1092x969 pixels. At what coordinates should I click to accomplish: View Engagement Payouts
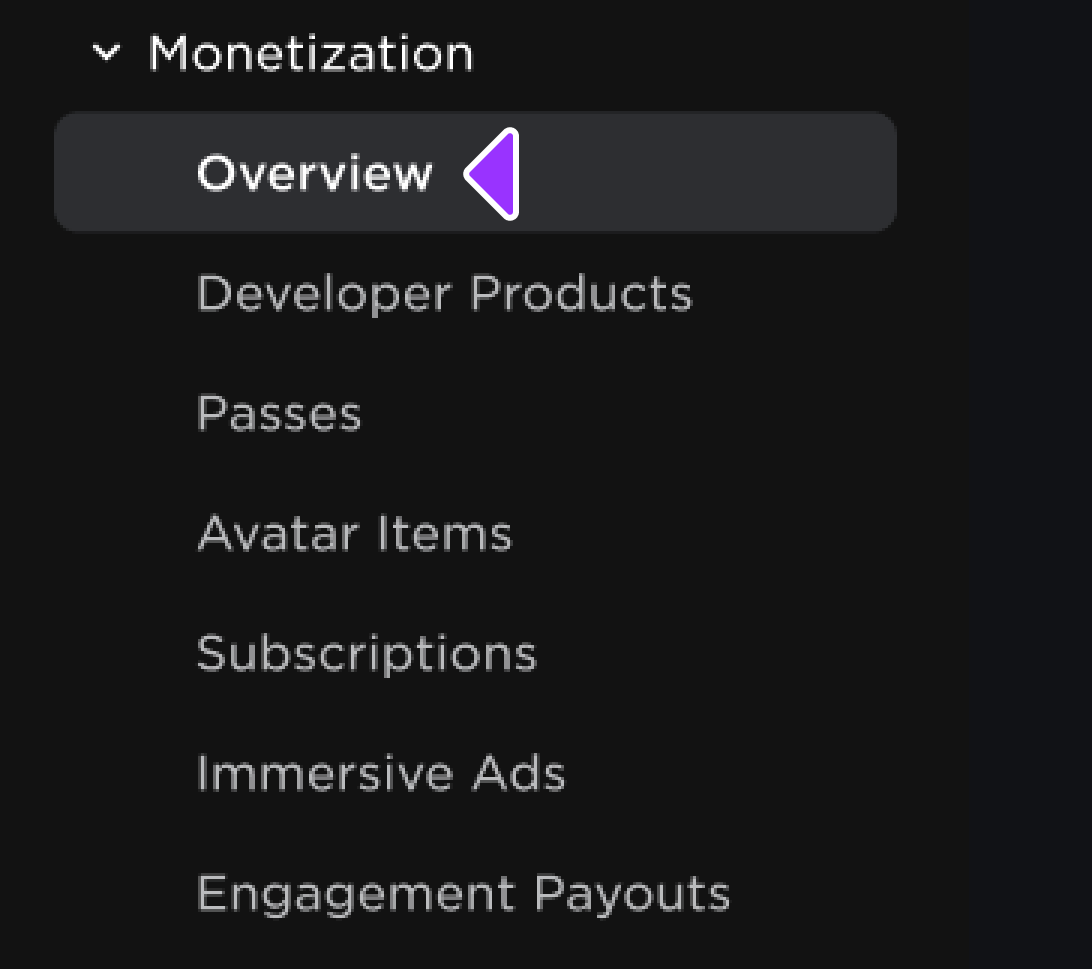coord(463,894)
